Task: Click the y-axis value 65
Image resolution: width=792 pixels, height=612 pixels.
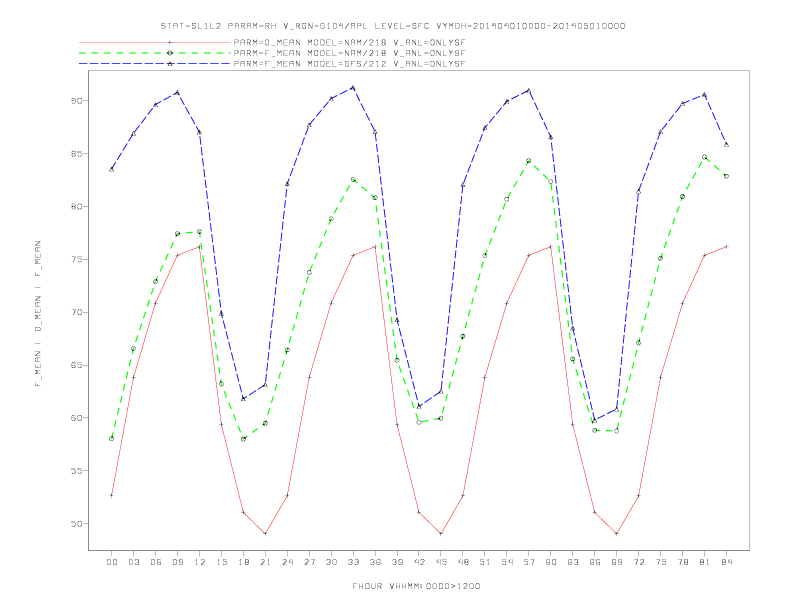Action: pos(76,365)
